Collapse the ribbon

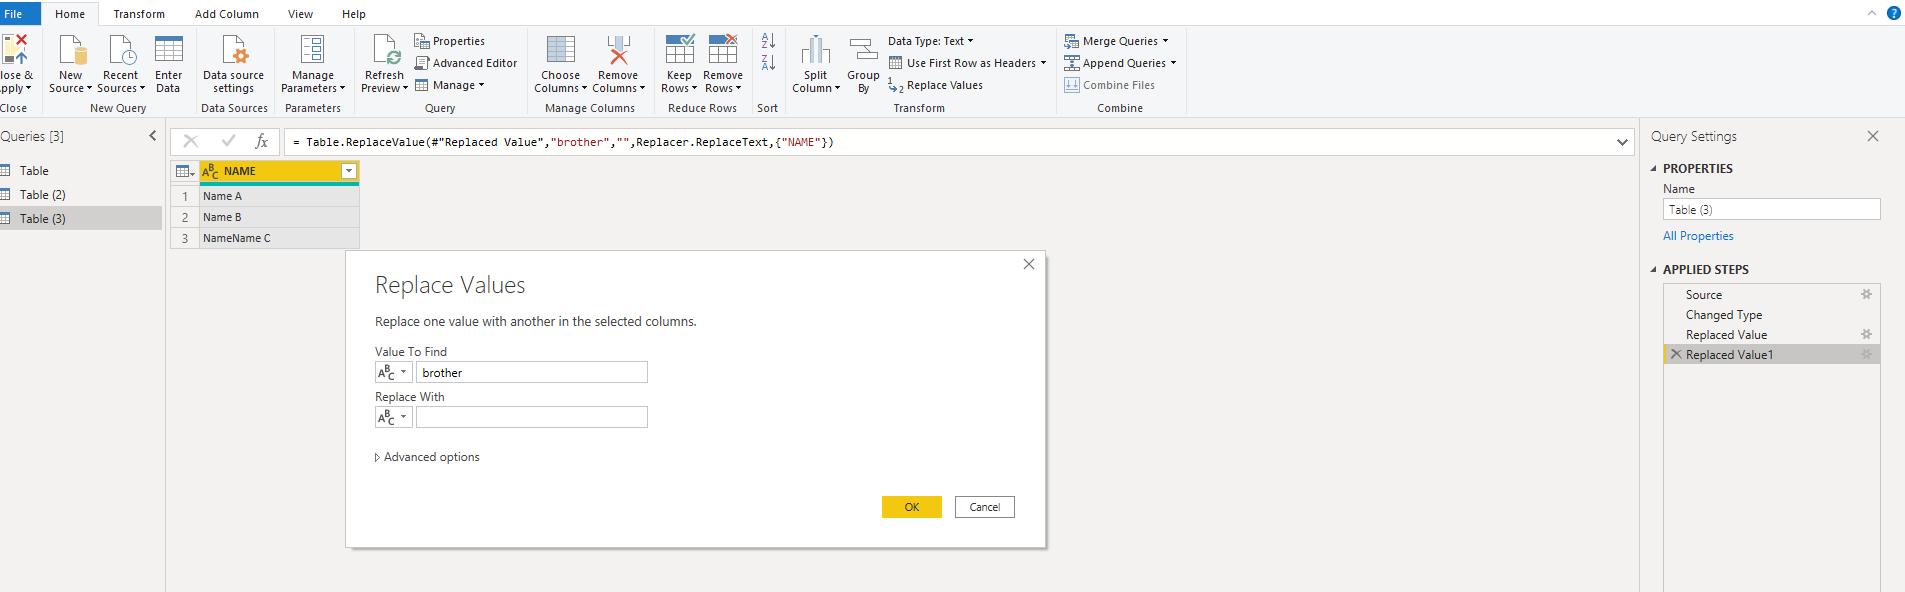click(x=1872, y=13)
